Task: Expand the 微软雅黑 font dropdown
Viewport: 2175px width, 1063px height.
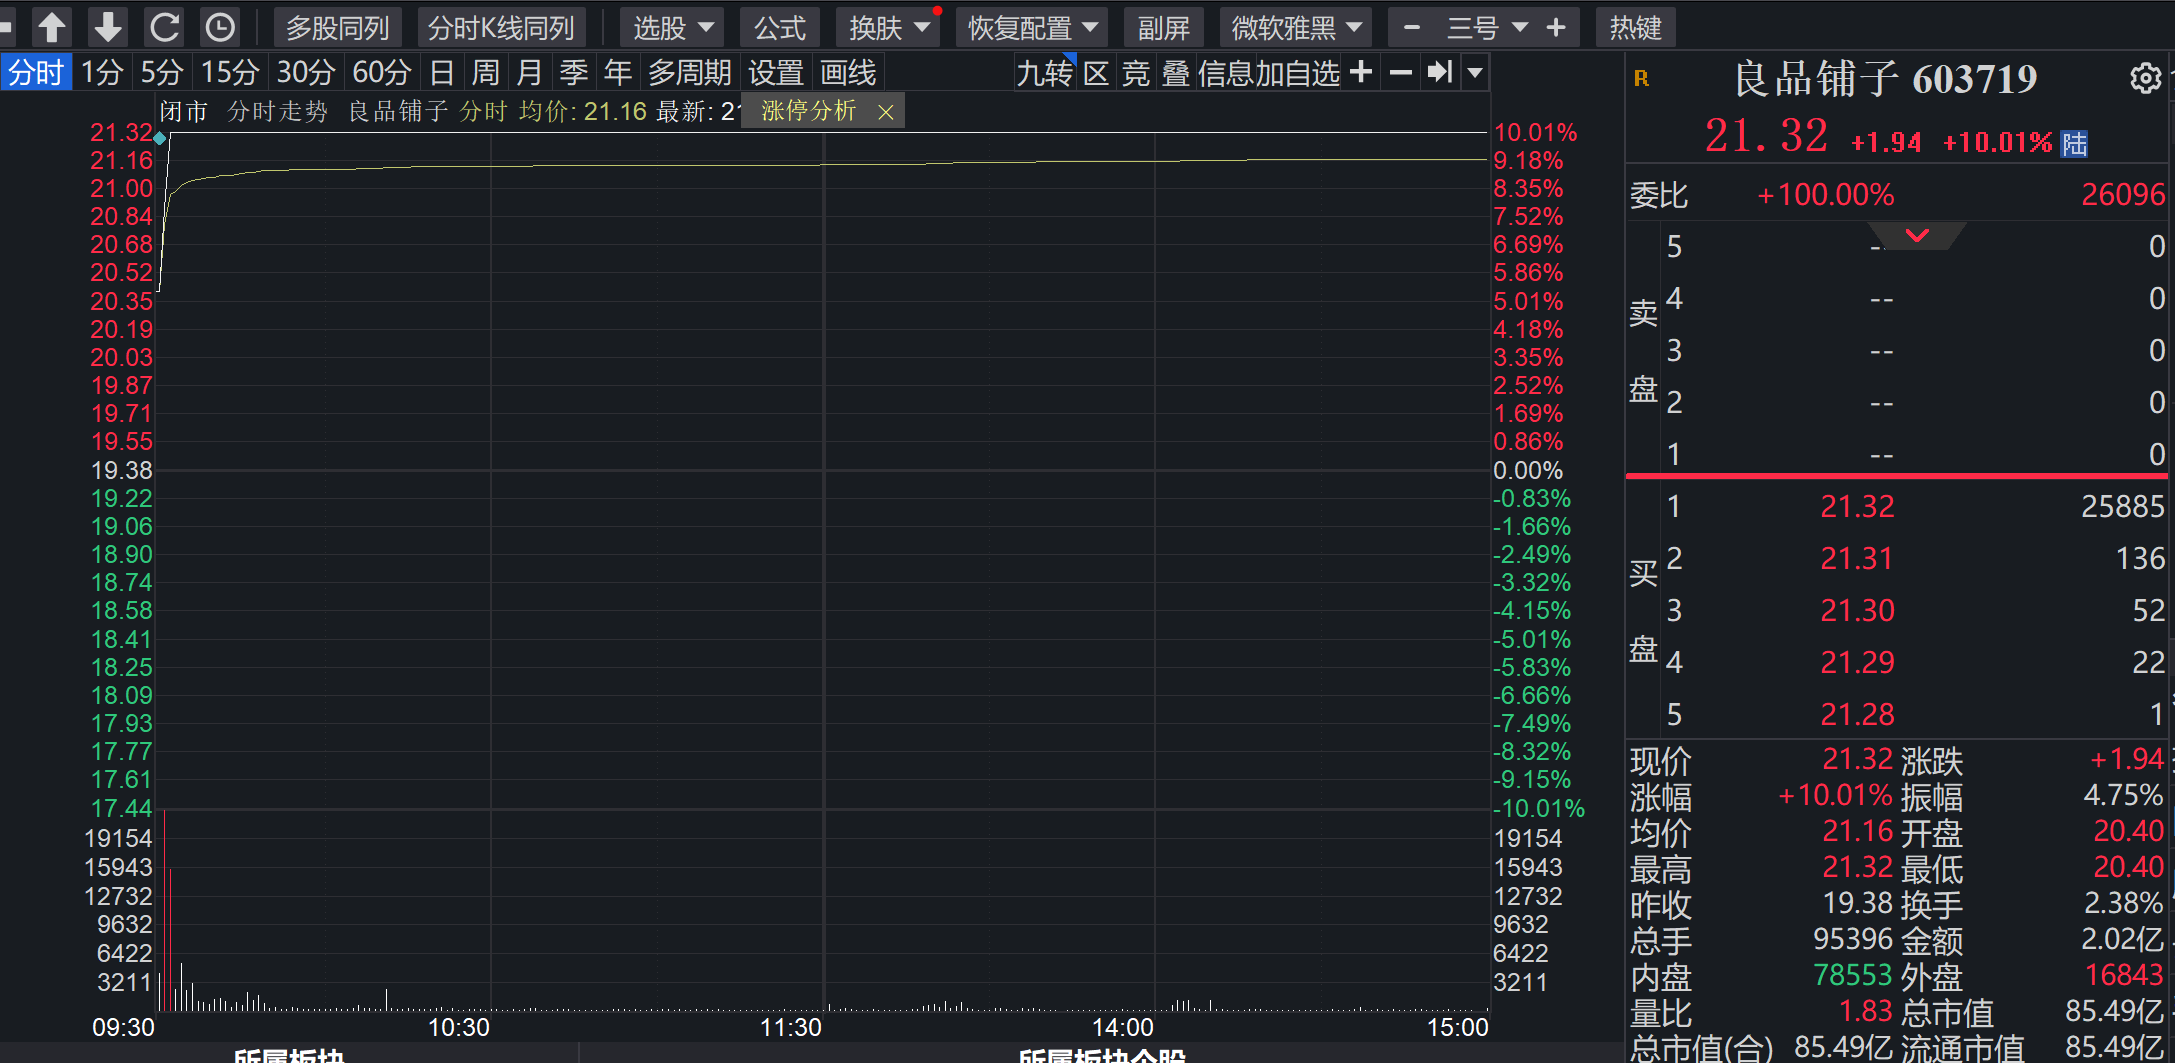Action: (1297, 28)
